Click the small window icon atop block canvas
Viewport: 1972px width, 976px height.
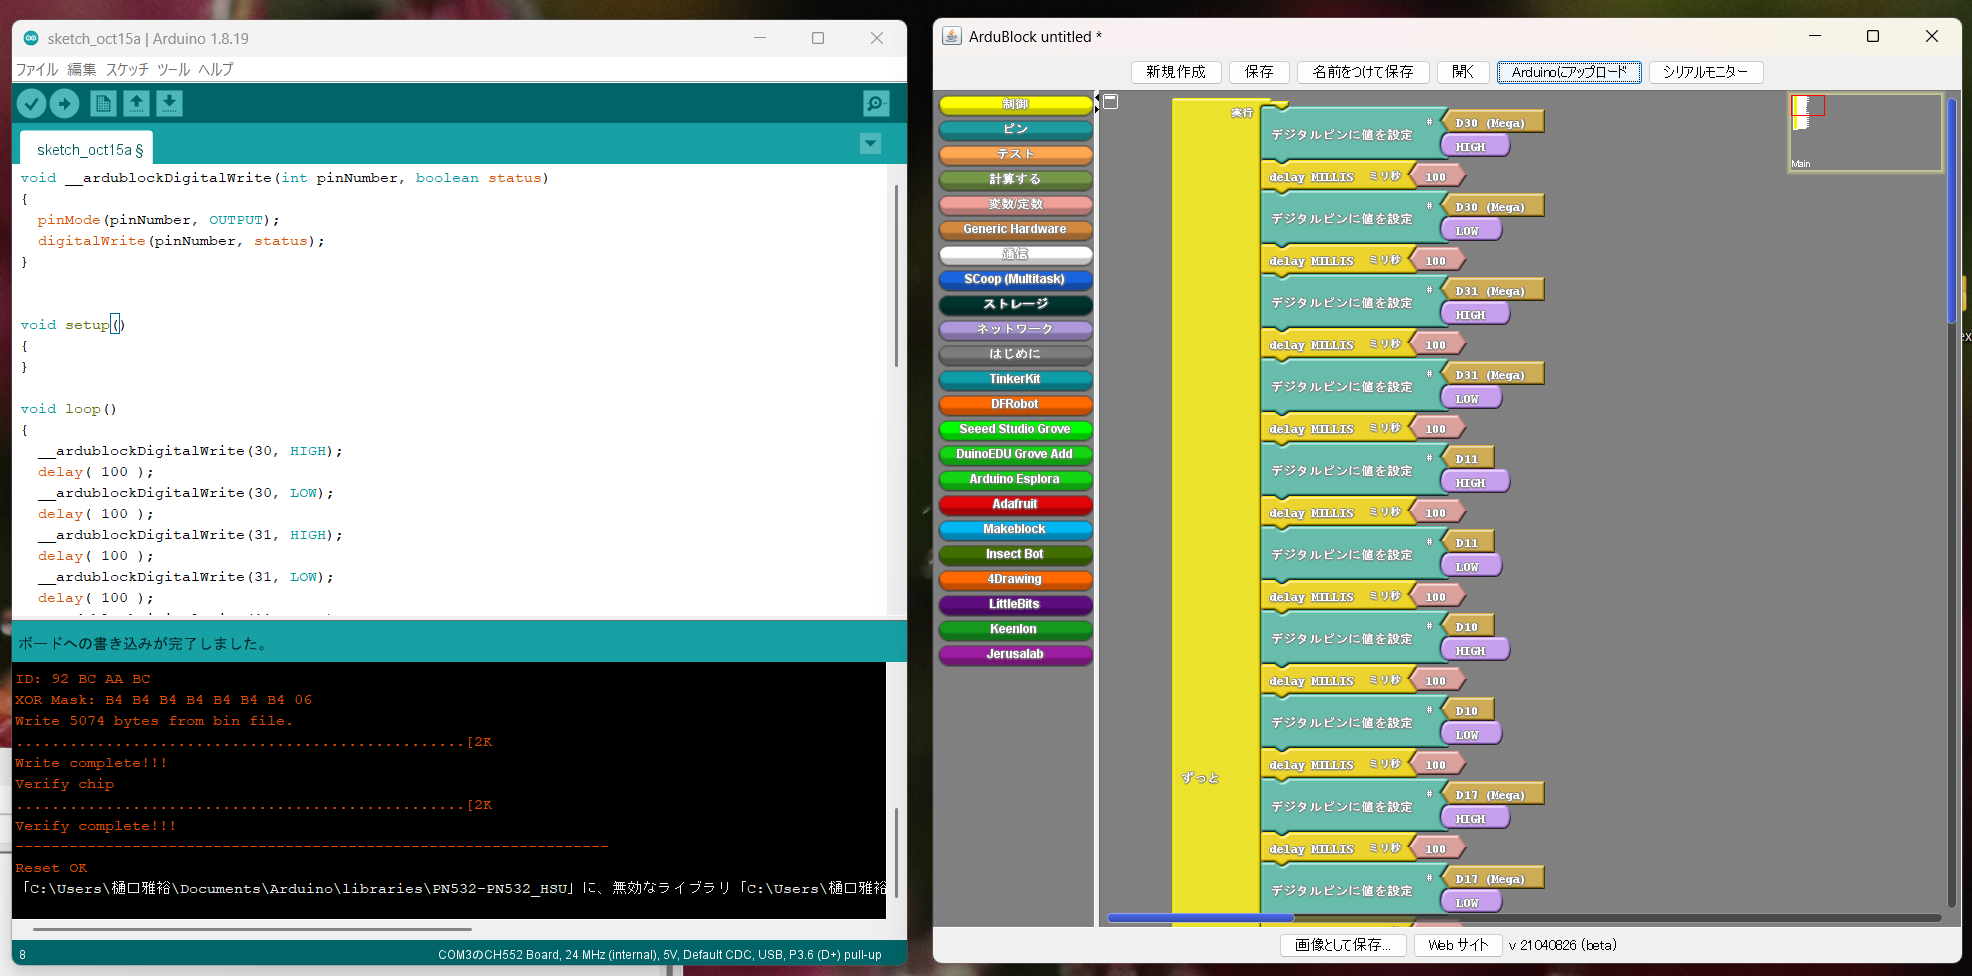point(1110,102)
